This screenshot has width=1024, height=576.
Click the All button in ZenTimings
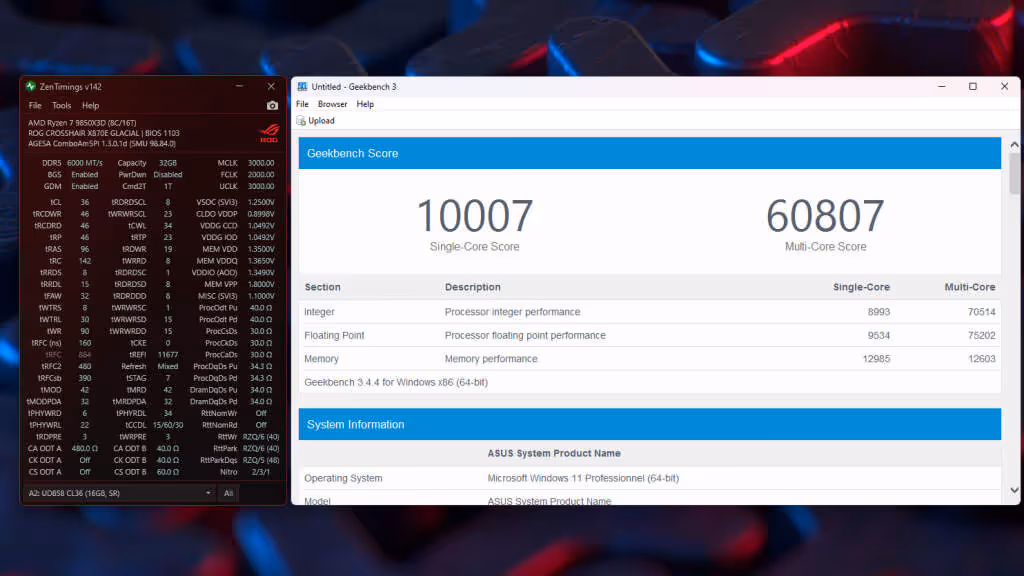pos(229,493)
